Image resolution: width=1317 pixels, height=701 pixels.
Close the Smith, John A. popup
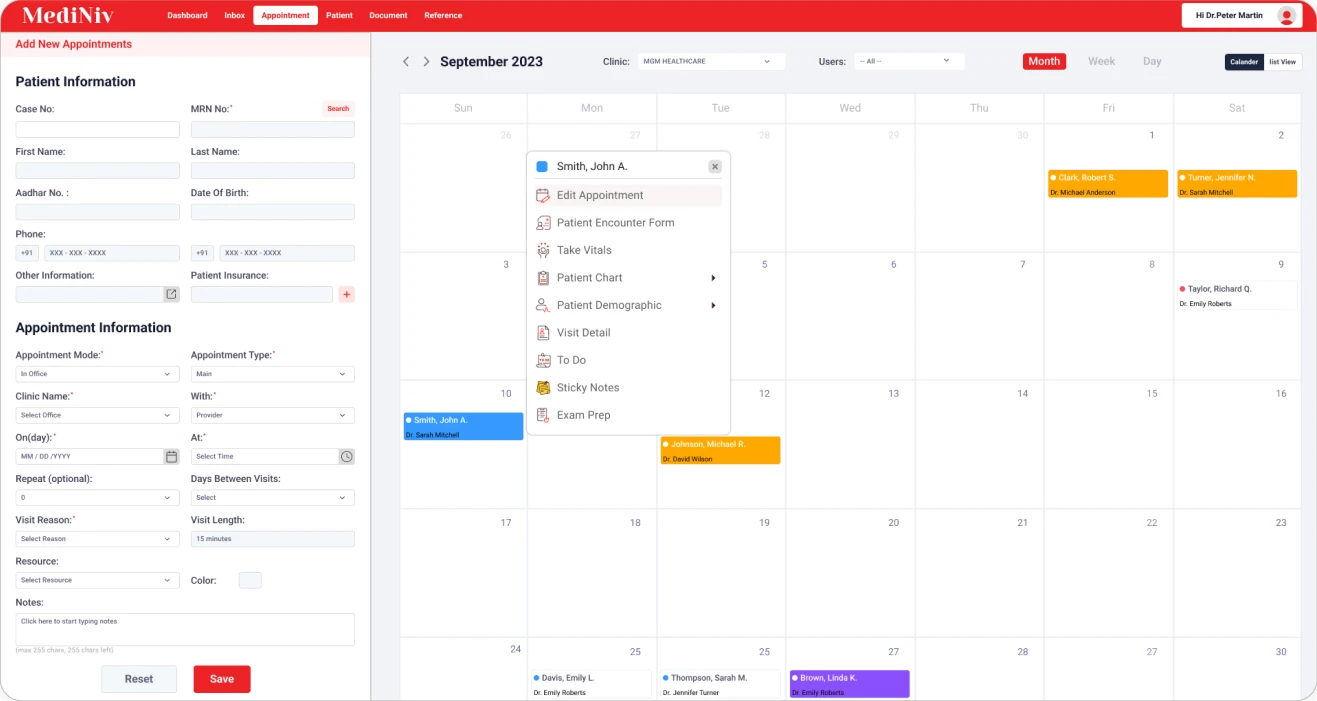[715, 167]
